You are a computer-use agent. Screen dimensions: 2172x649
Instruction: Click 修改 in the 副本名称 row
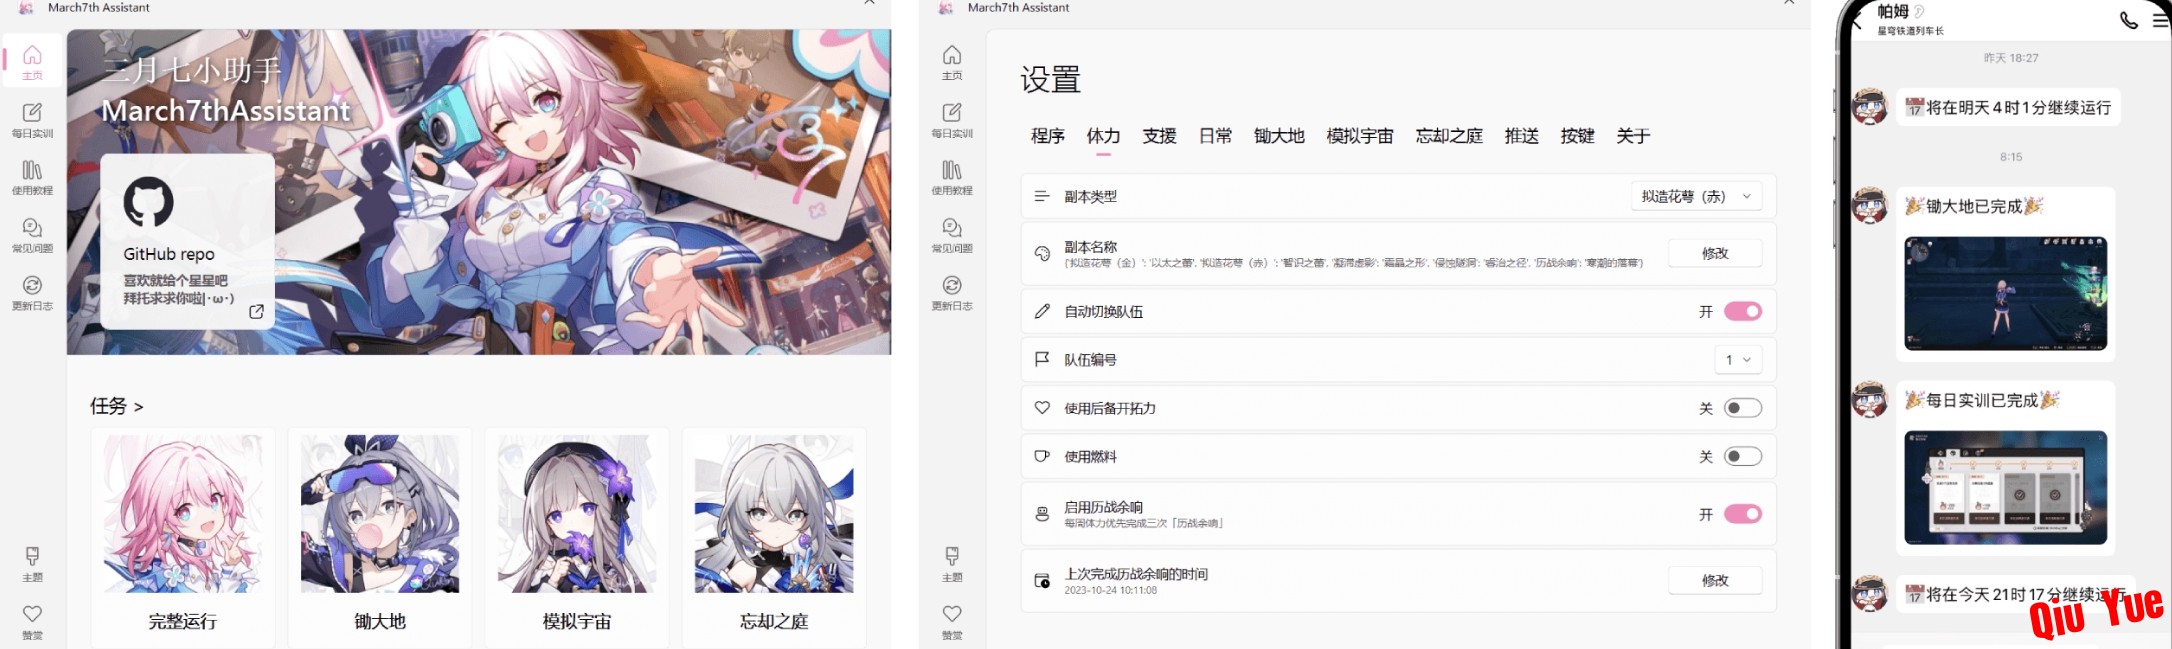click(1715, 253)
